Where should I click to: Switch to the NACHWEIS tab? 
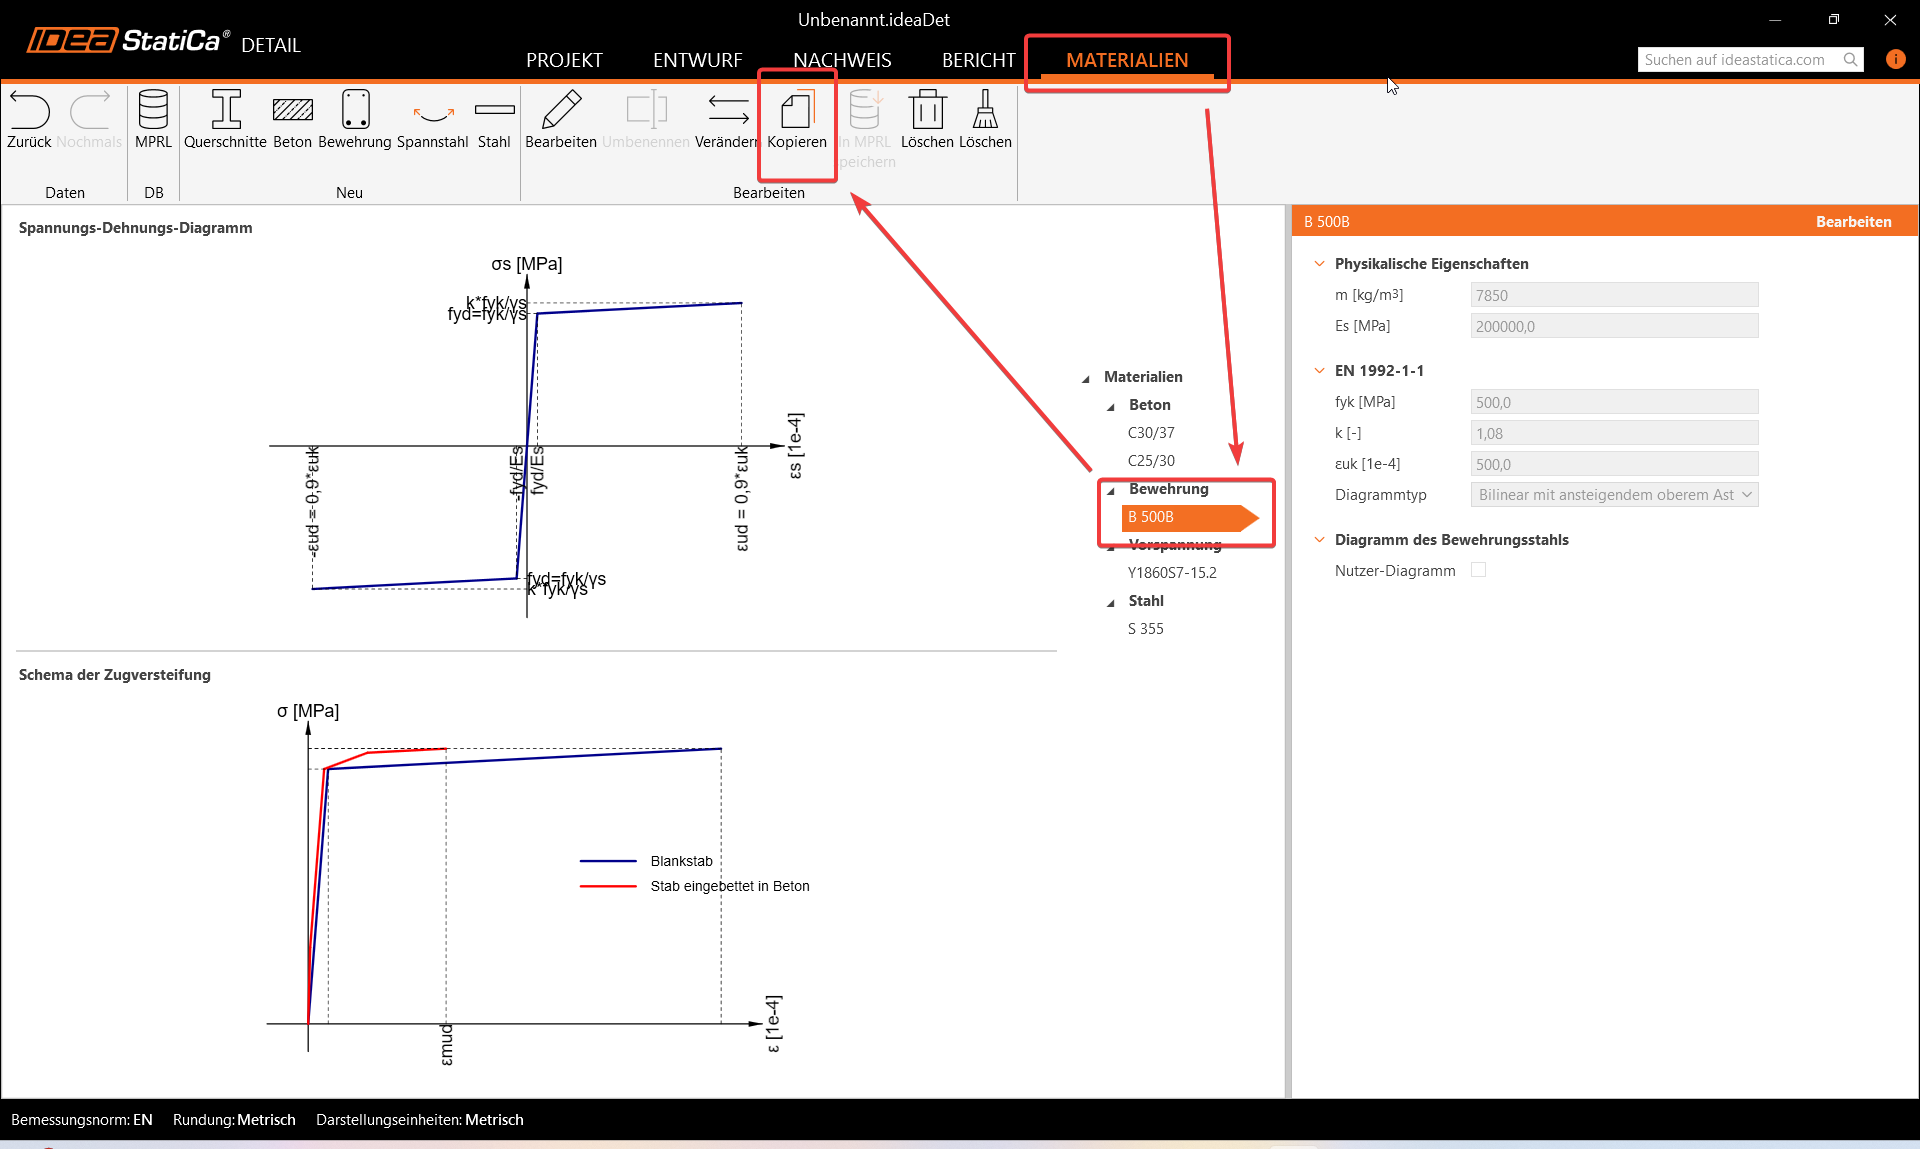click(x=842, y=60)
